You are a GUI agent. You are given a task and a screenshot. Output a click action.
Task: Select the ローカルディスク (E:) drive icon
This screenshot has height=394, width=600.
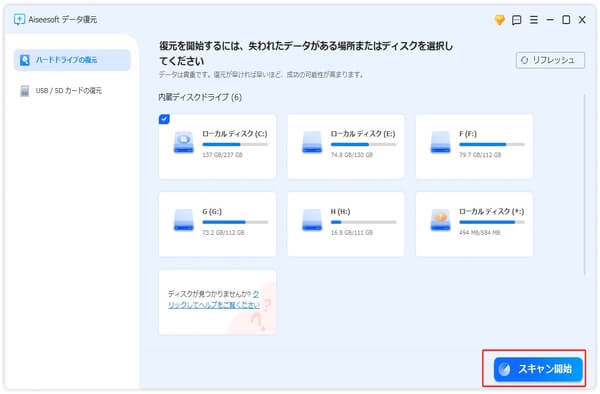(x=312, y=142)
